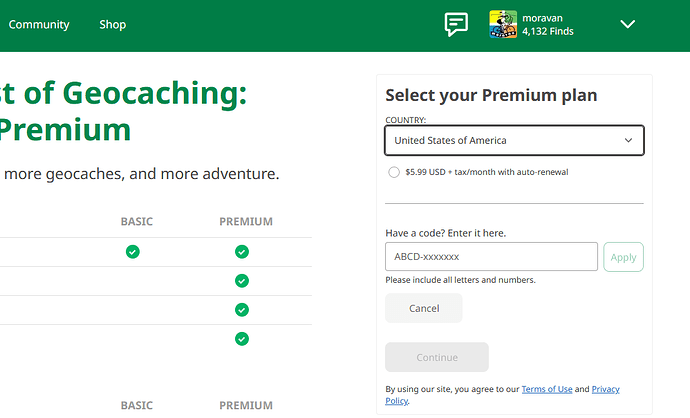
Task: Select the $5.99 USD monthly plan radio button
Action: 394,172
